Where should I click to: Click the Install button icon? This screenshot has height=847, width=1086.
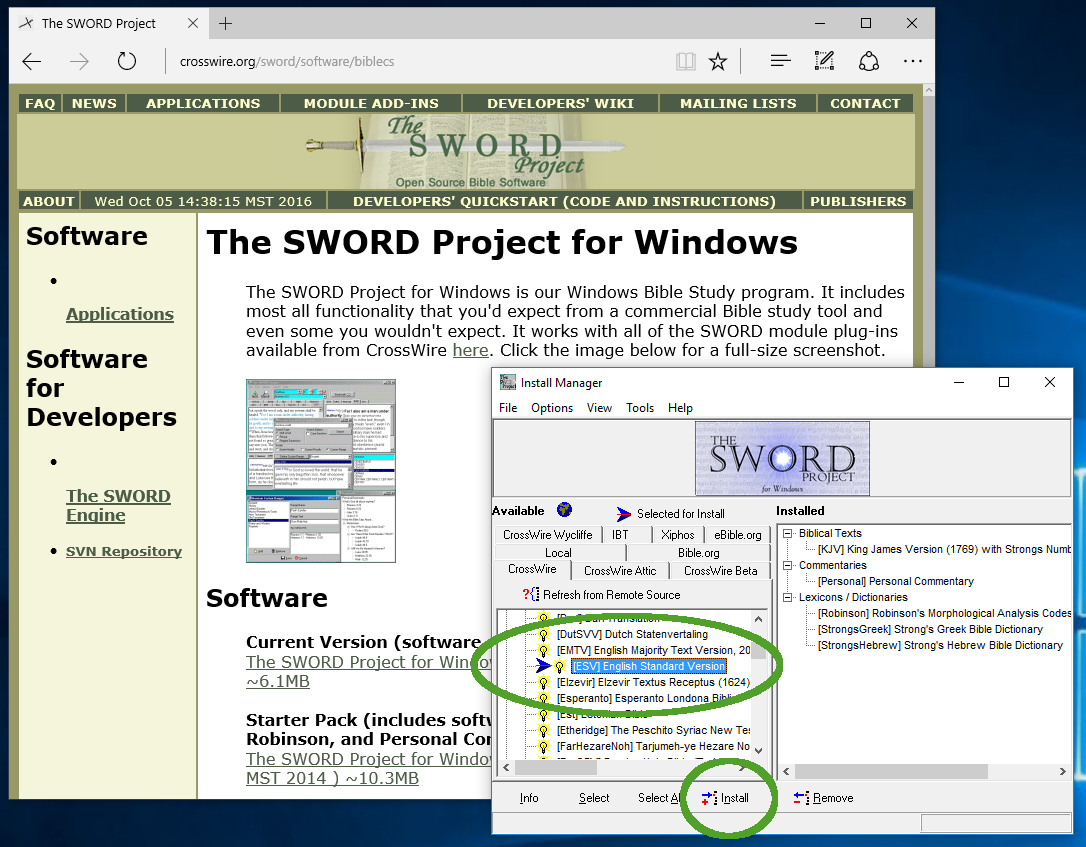[709, 798]
